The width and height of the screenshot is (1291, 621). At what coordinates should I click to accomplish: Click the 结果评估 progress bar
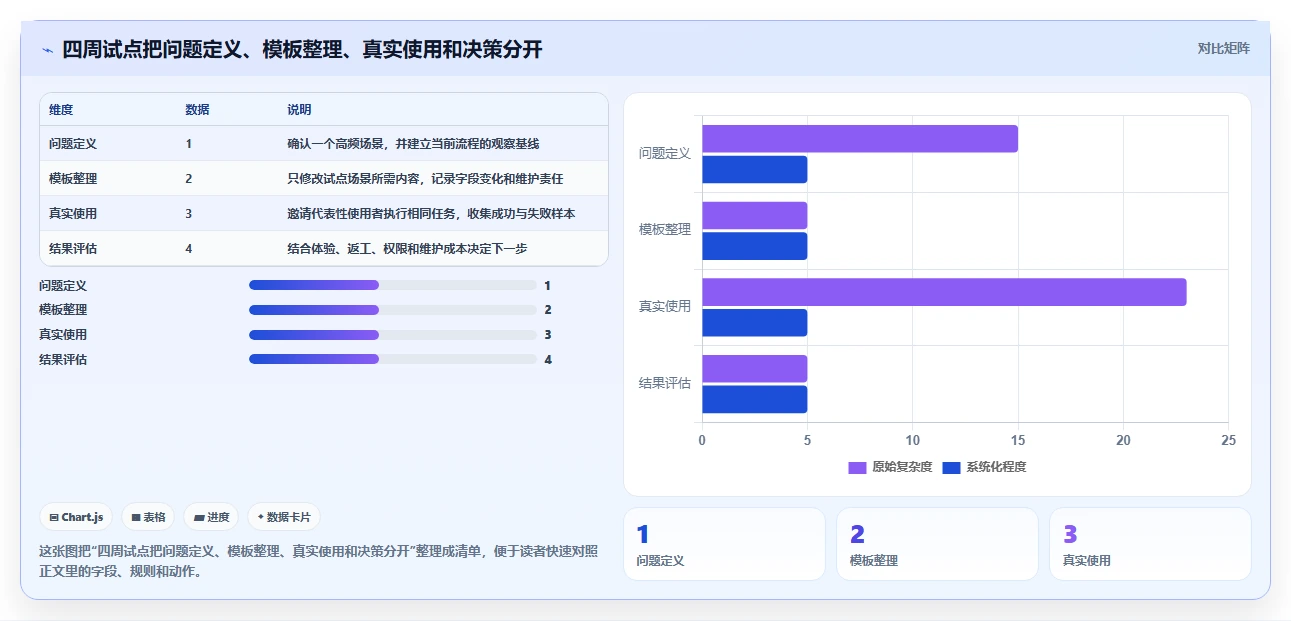[393, 359]
